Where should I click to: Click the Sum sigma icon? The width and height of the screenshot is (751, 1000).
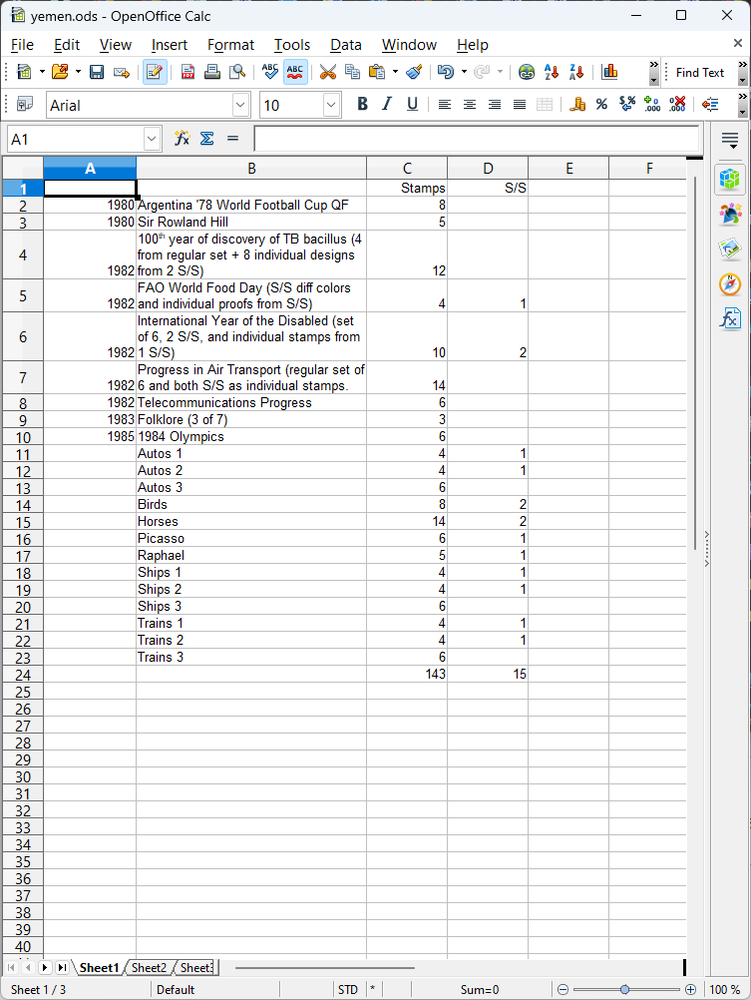pyautogui.click(x=207, y=138)
